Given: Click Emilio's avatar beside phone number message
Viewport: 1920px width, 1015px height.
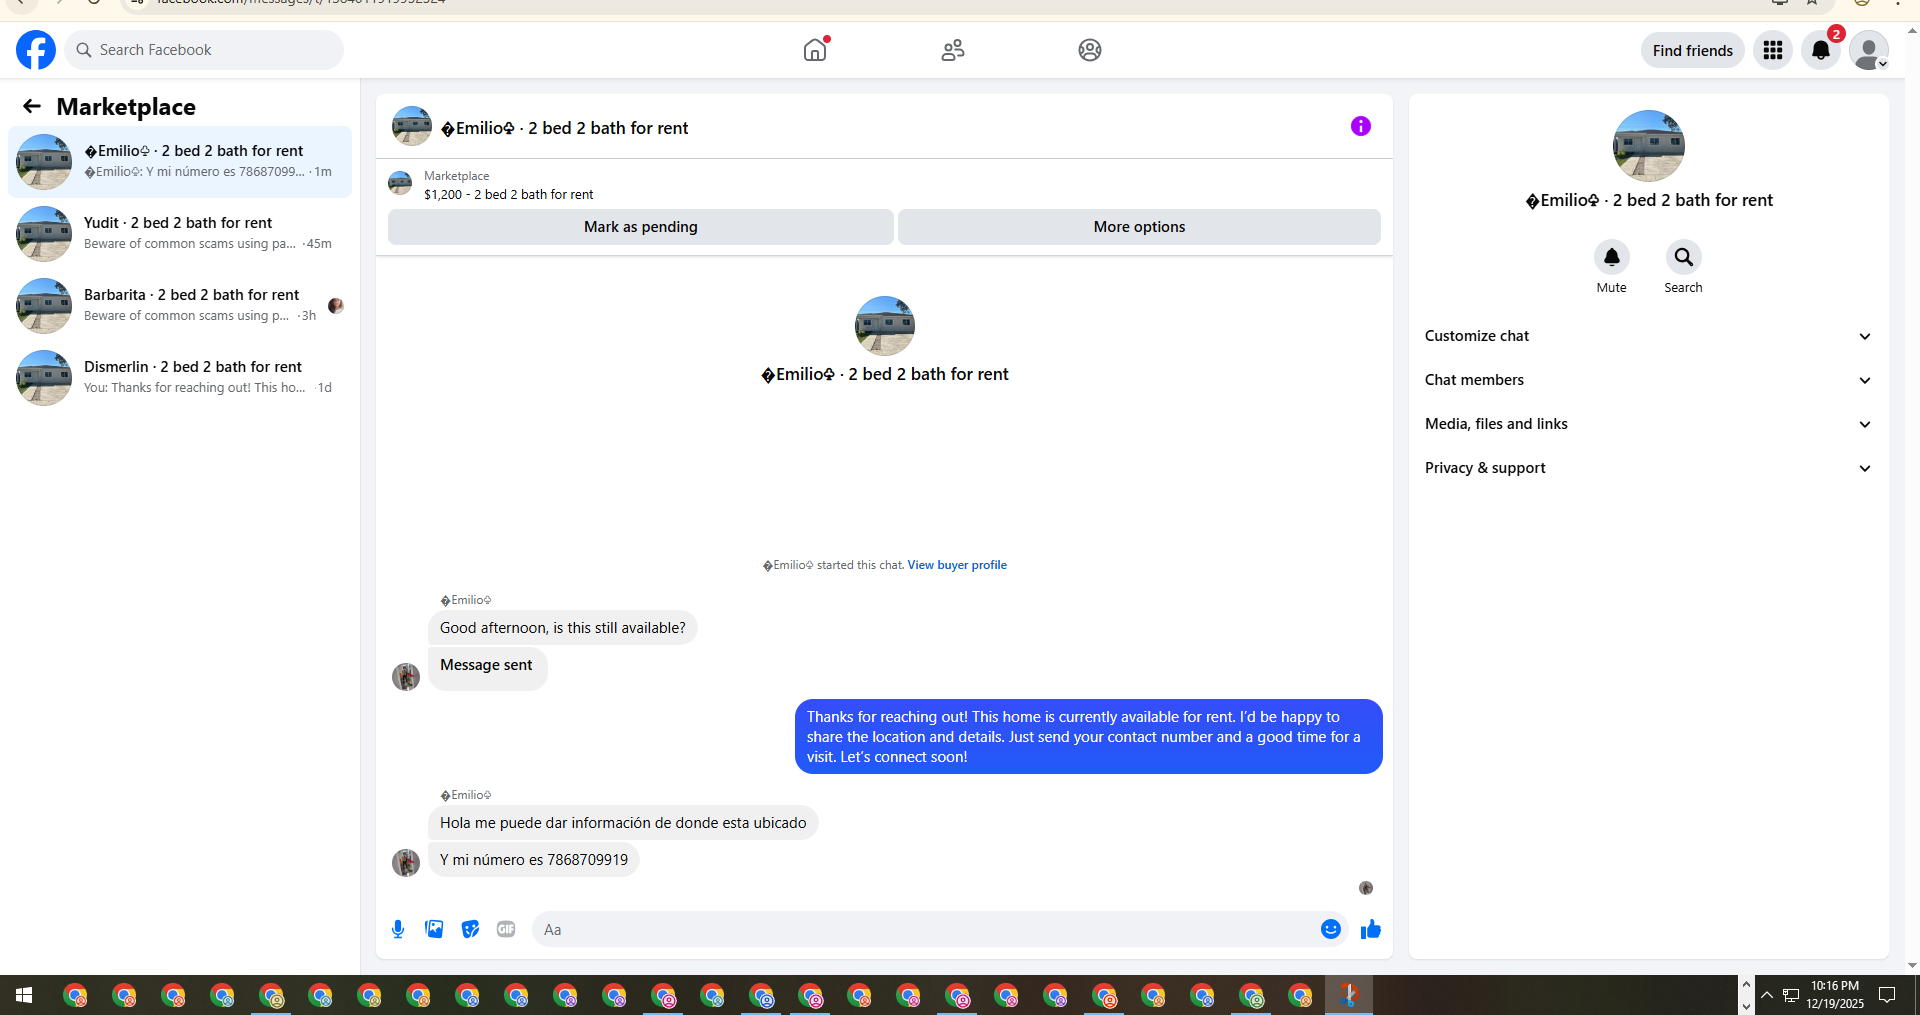Looking at the screenshot, I should point(406,863).
